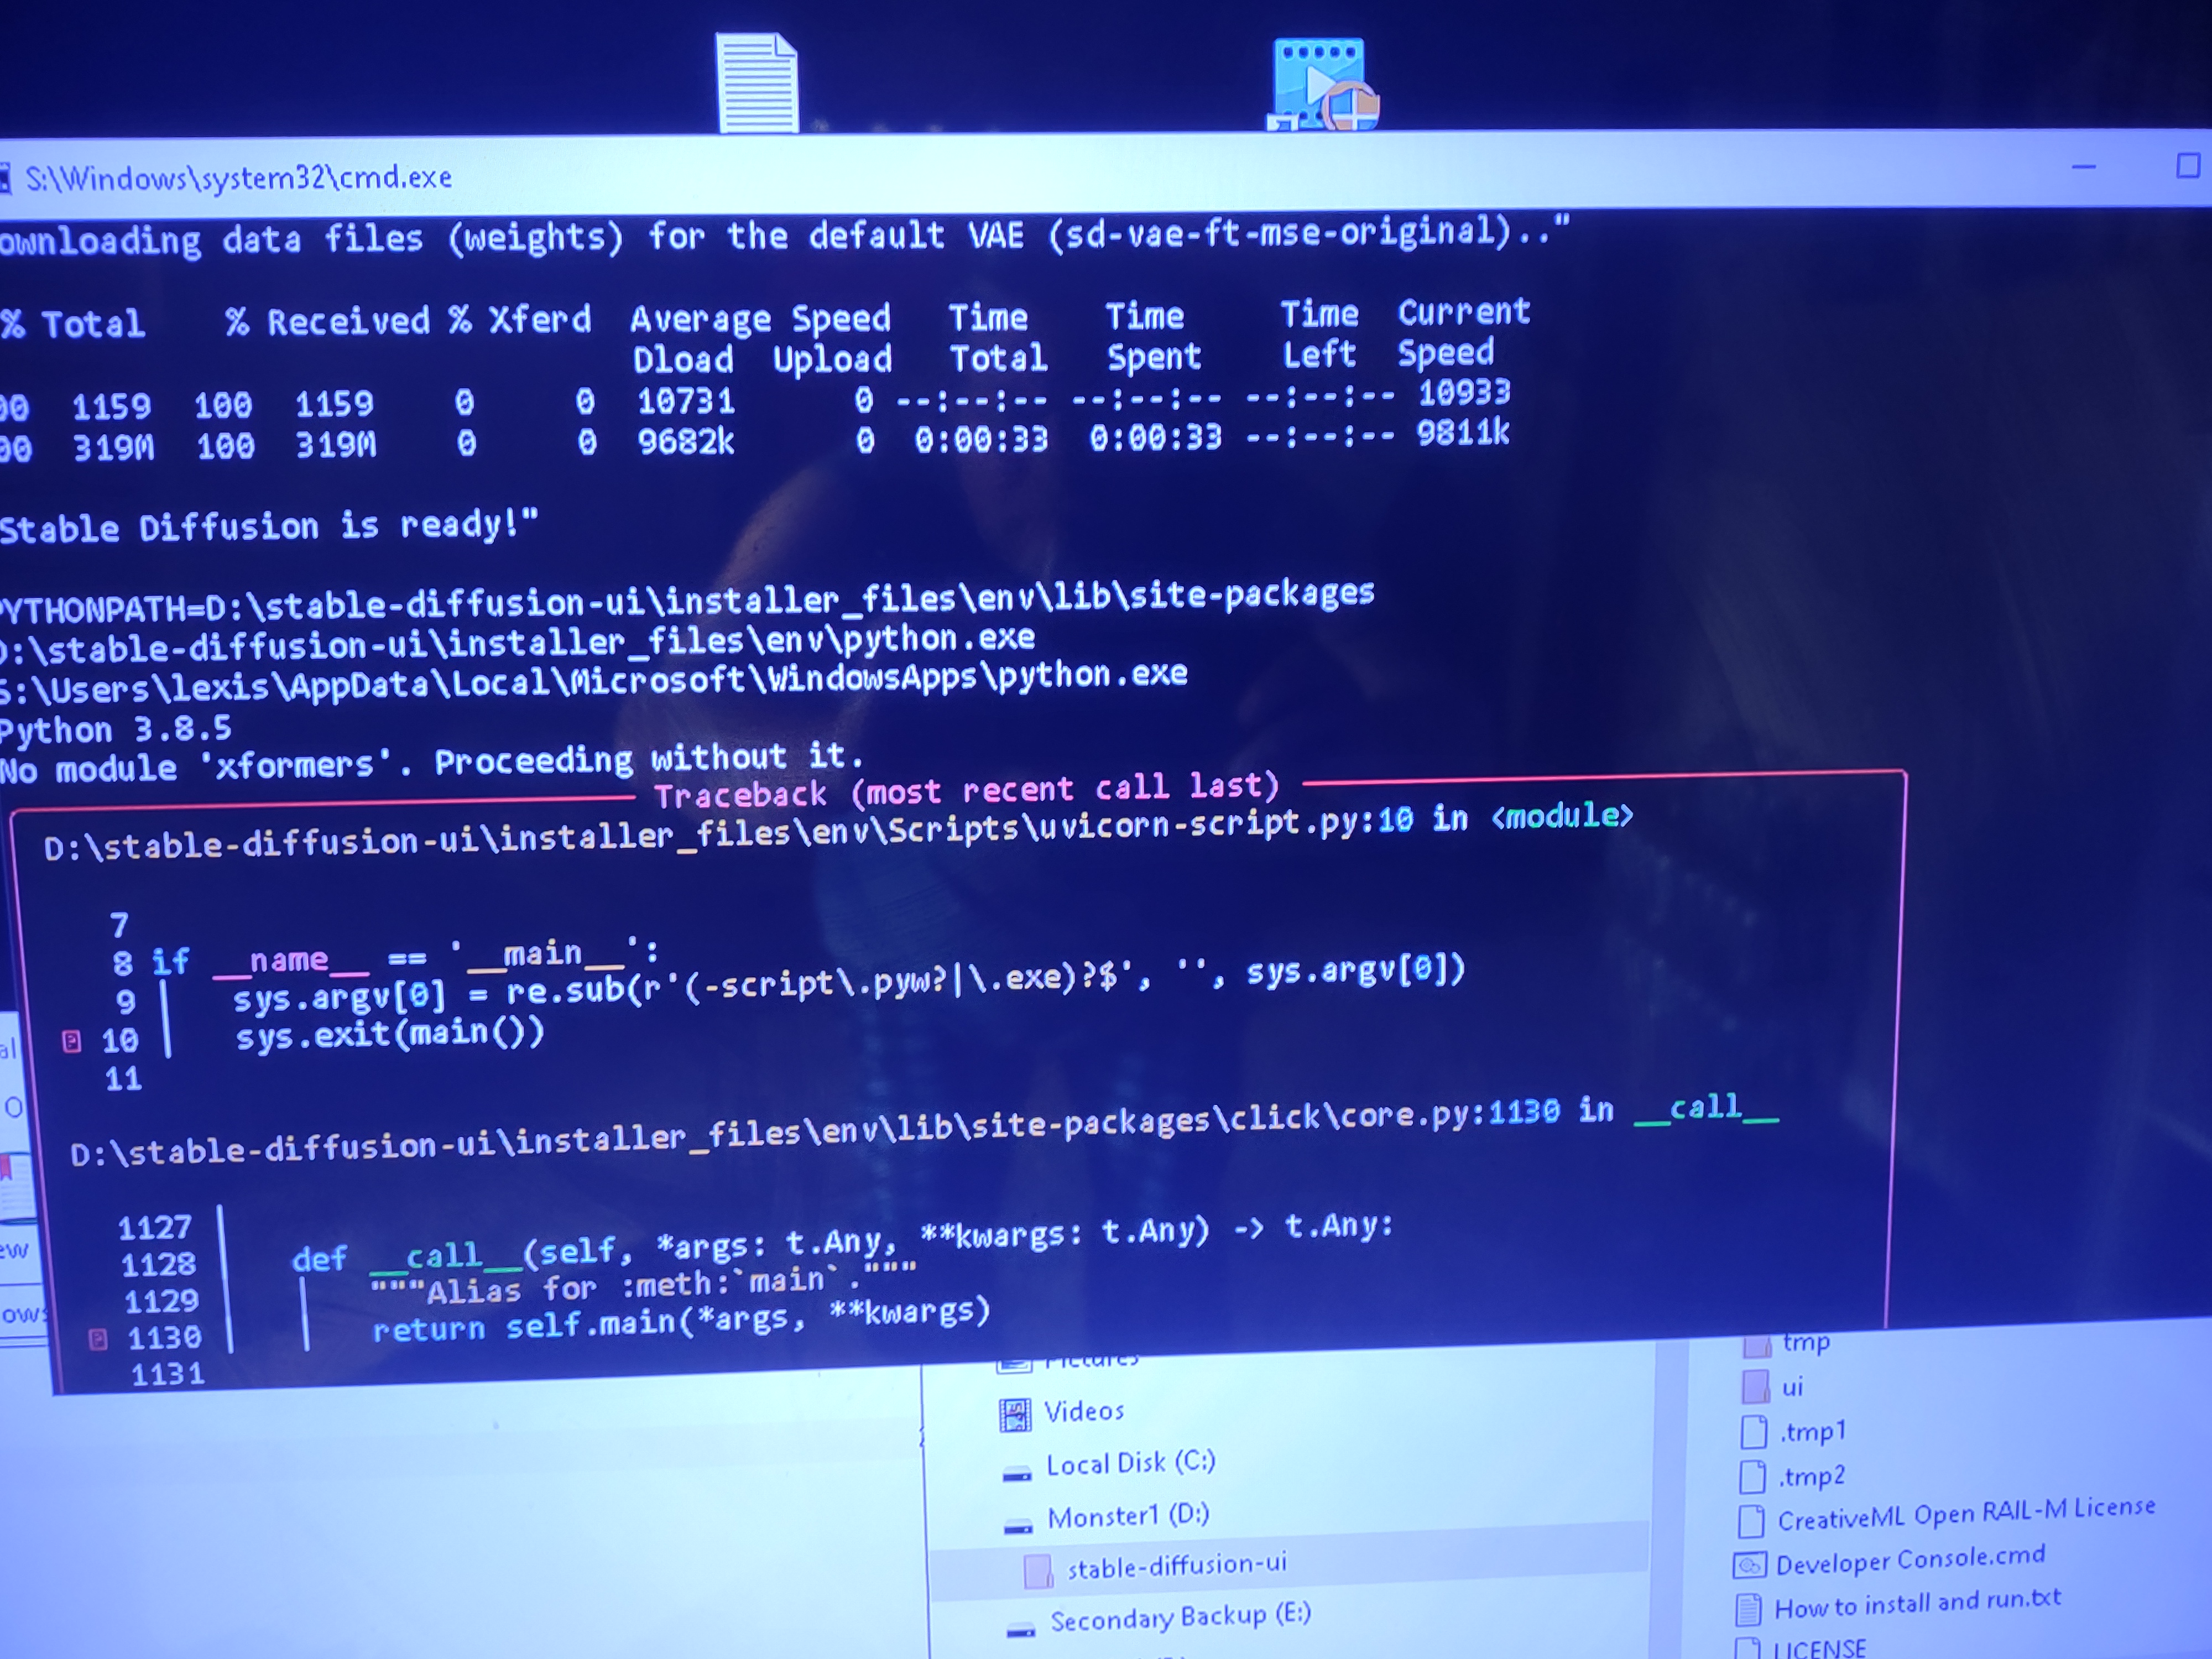Select the Local Disk (C:) drive icon
The width and height of the screenshot is (2212, 1659).
(x=1017, y=1474)
